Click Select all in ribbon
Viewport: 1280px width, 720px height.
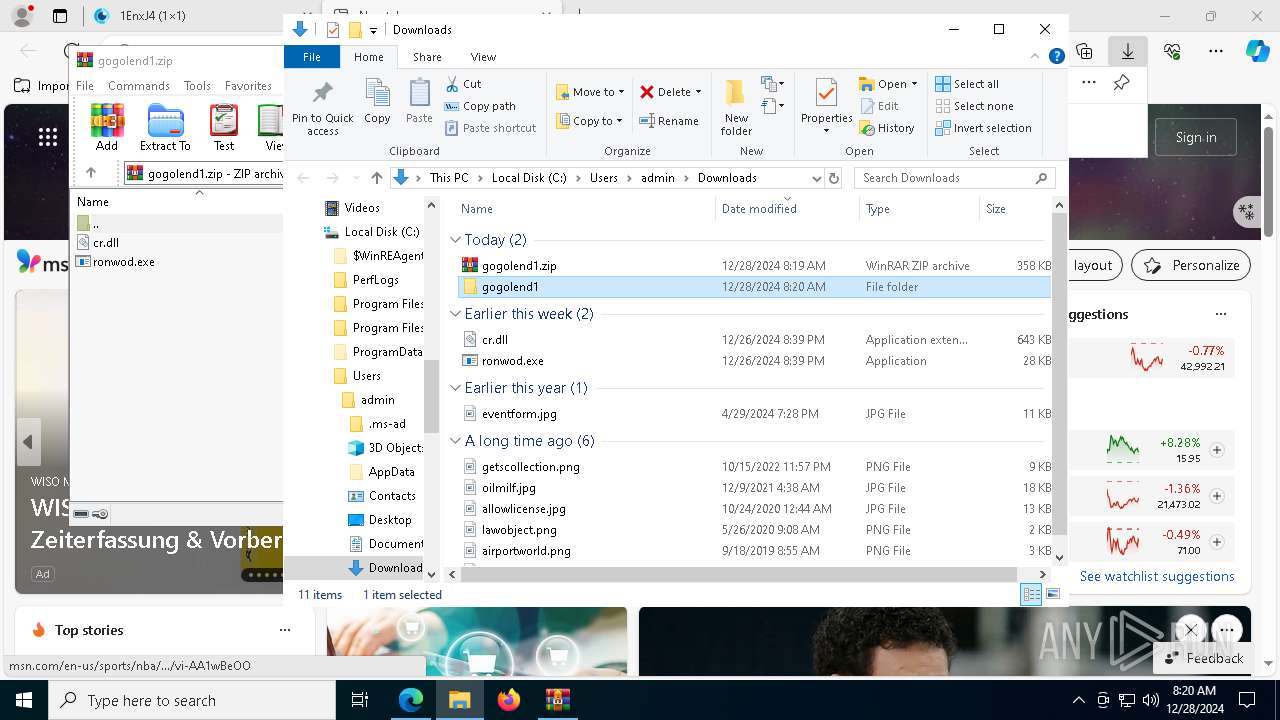click(967, 84)
